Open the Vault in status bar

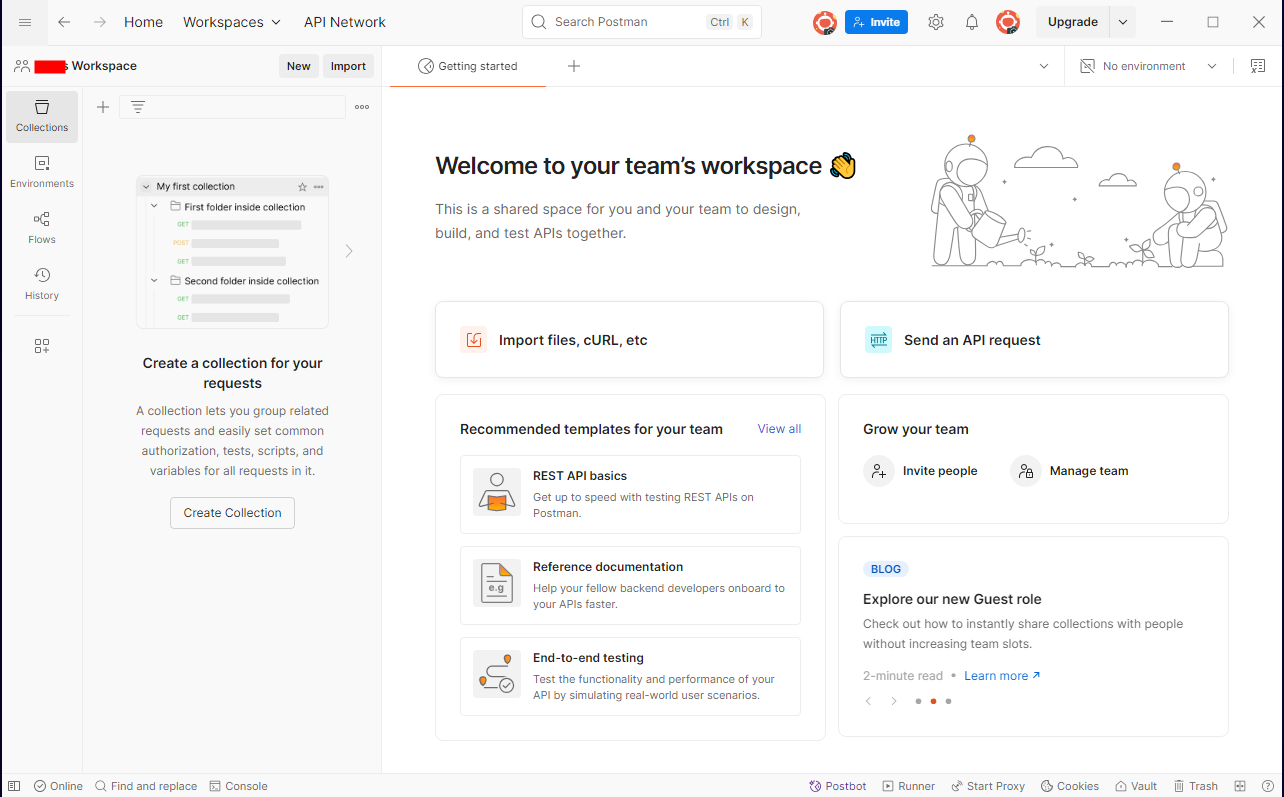pyautogui.click(x=1137, y=786)
